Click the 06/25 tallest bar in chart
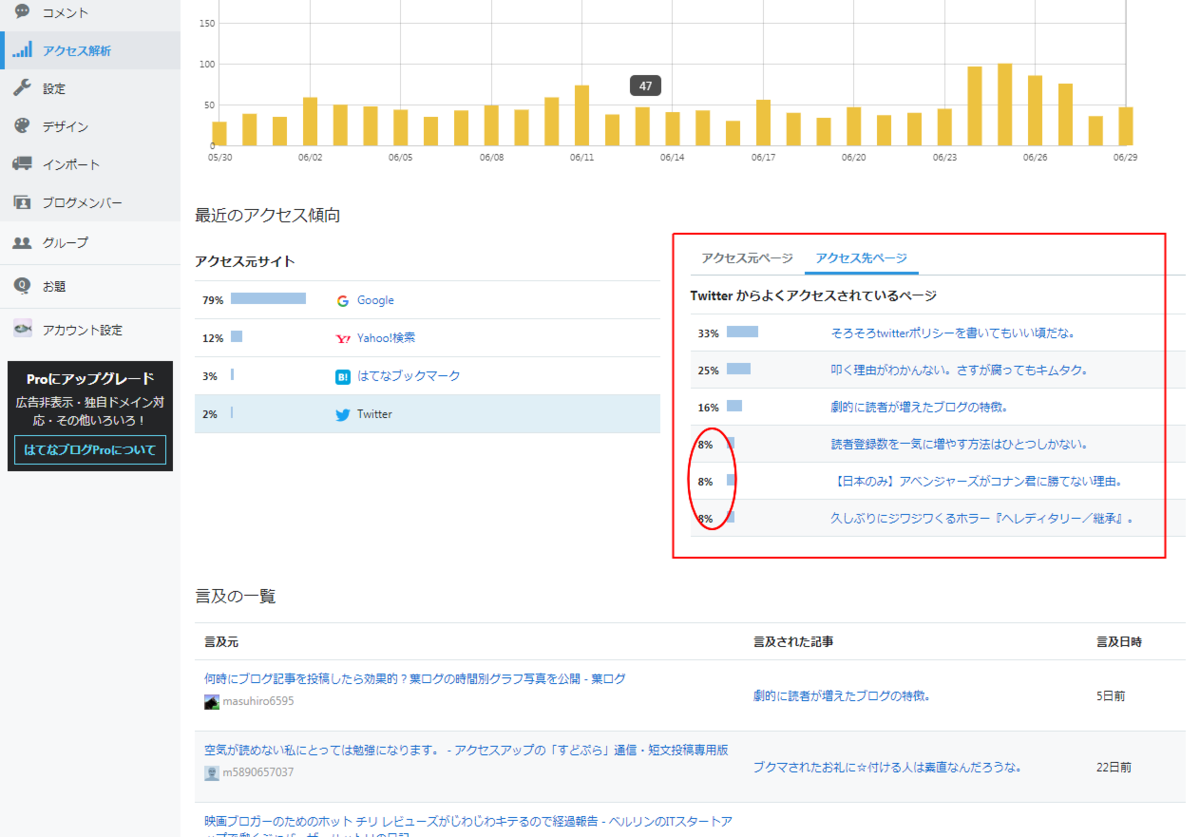The height and width of the screenshot is (837, 1200). click(1005, 105)
